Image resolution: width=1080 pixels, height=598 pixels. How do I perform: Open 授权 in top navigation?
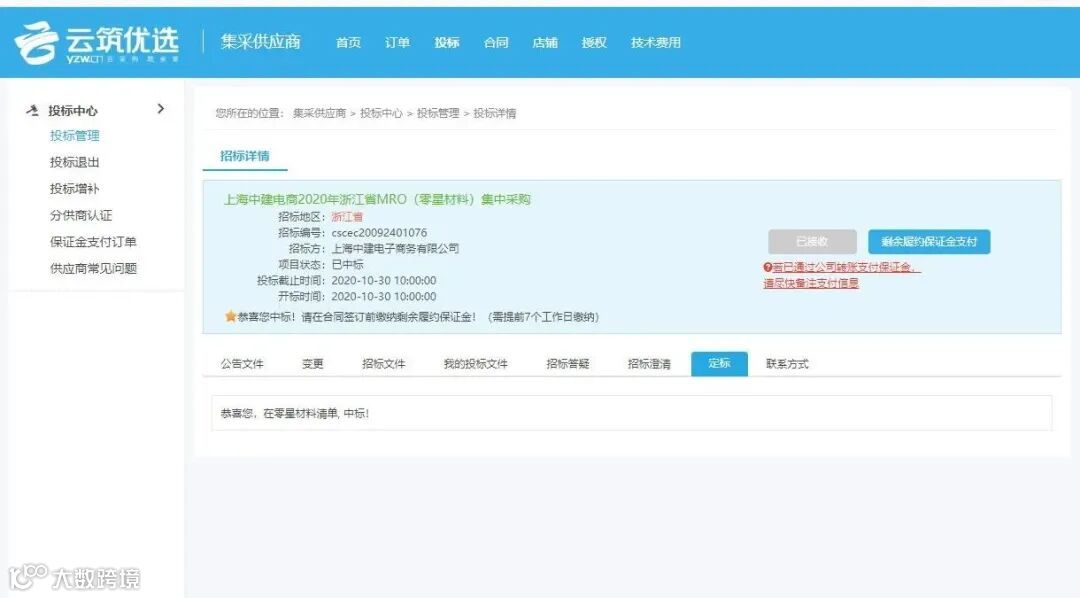[x=594, y=43]
